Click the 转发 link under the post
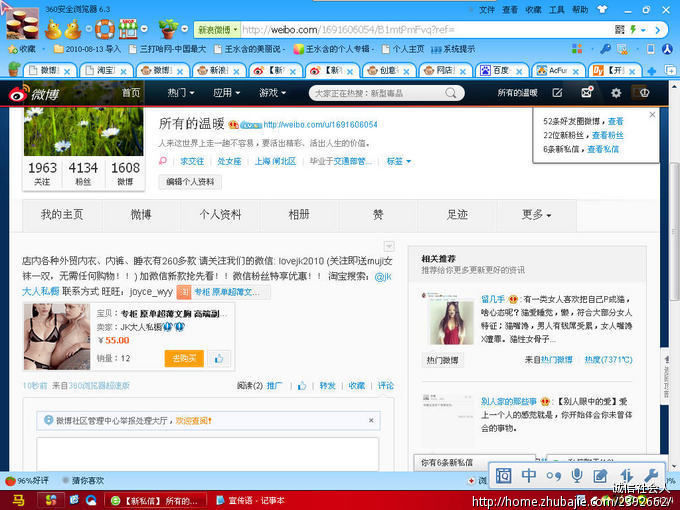The height and width of the screenshot is (510, 680). [327, 386]
